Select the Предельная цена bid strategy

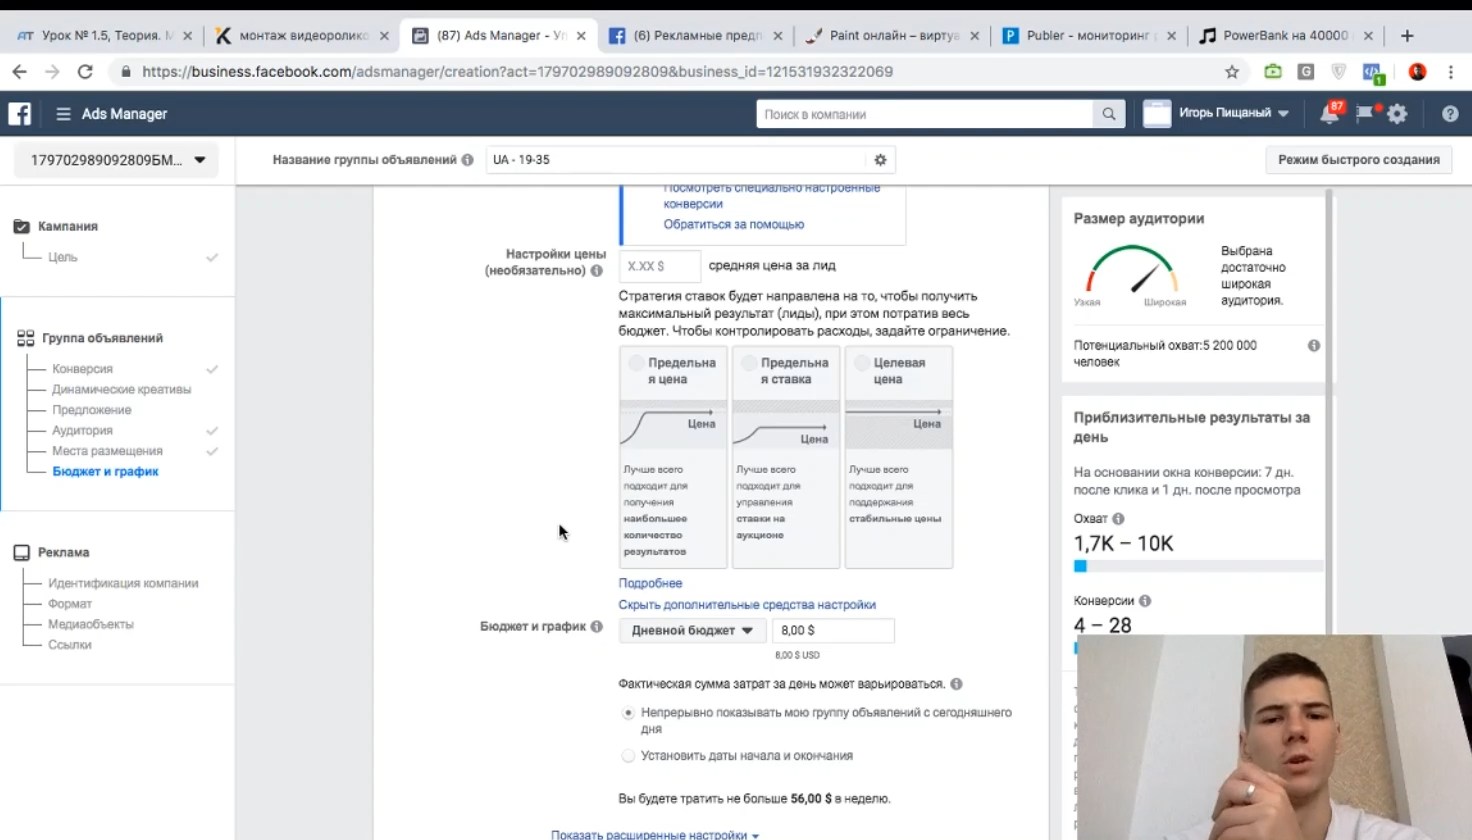point(636,364)
